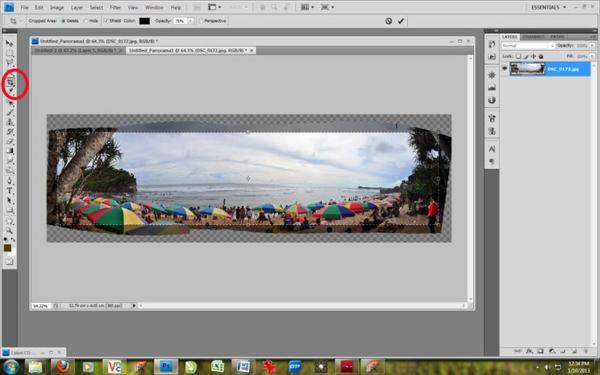
Task: Open the ESSENTIALS workspace dropdown
Action: point(548,7)
